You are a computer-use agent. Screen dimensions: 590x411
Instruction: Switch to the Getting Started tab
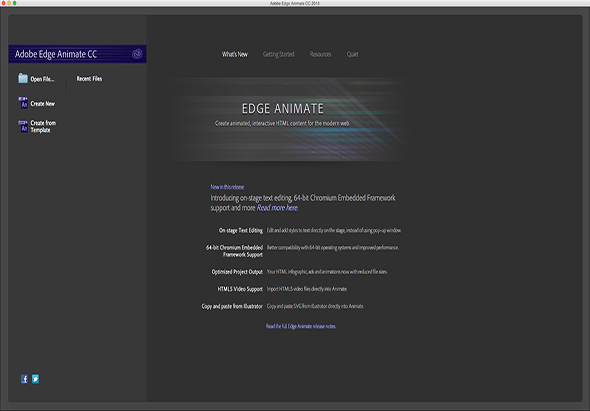[x=278, y=54]
